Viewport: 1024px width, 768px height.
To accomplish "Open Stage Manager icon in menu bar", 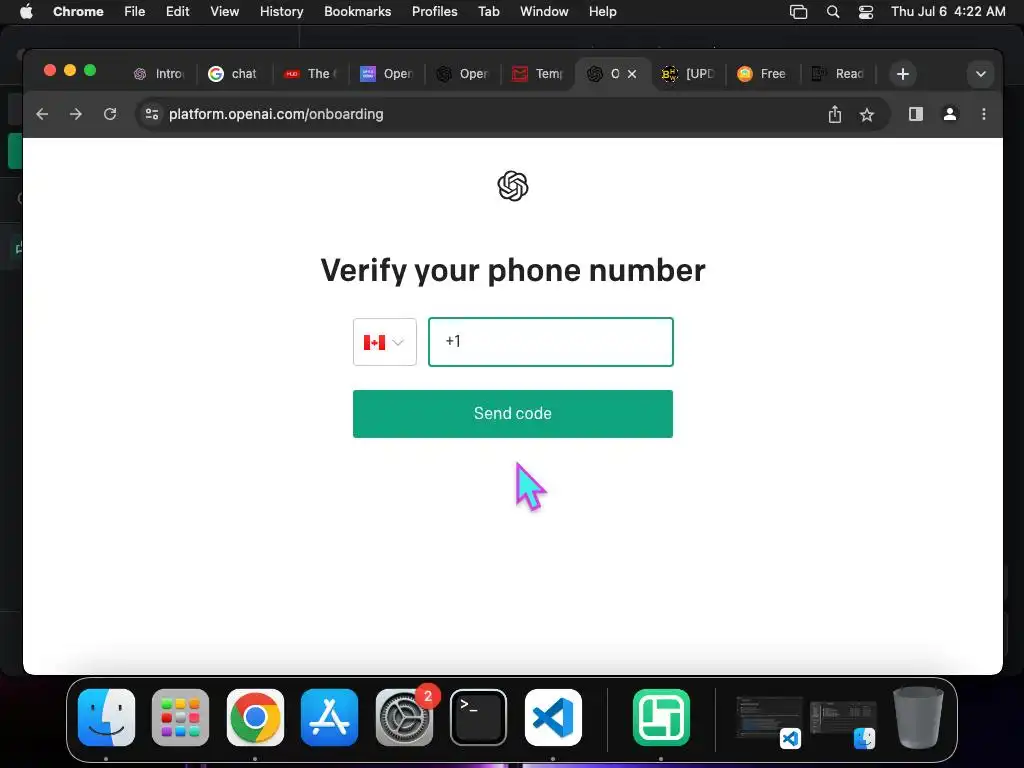I will click(x=798, y=12).
